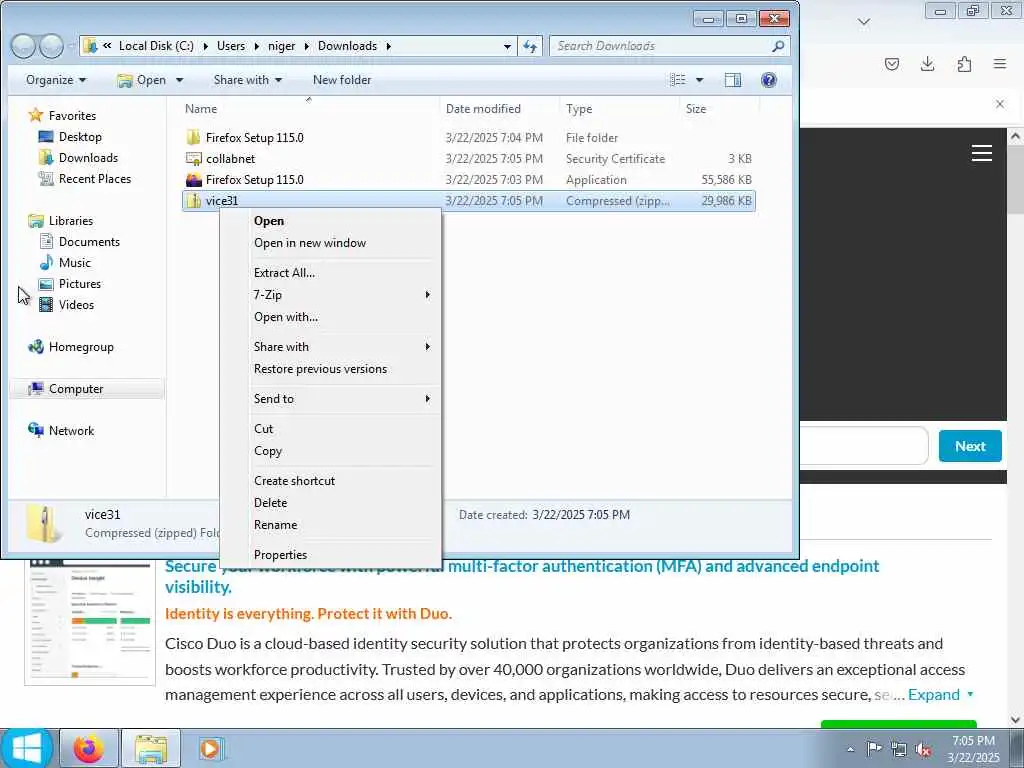Choose Open in new window
The image size is (1024, 768).
310,243
